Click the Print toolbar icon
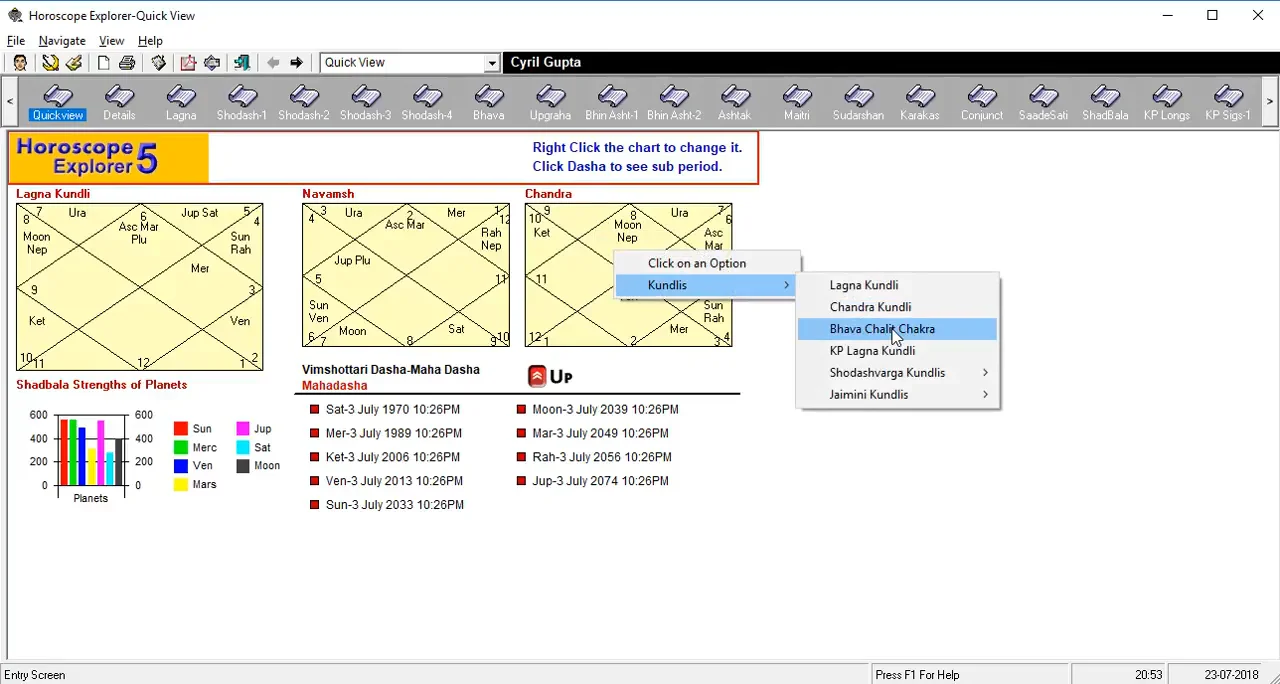The width and height of the screenshot is (1280, 684). 127,63
